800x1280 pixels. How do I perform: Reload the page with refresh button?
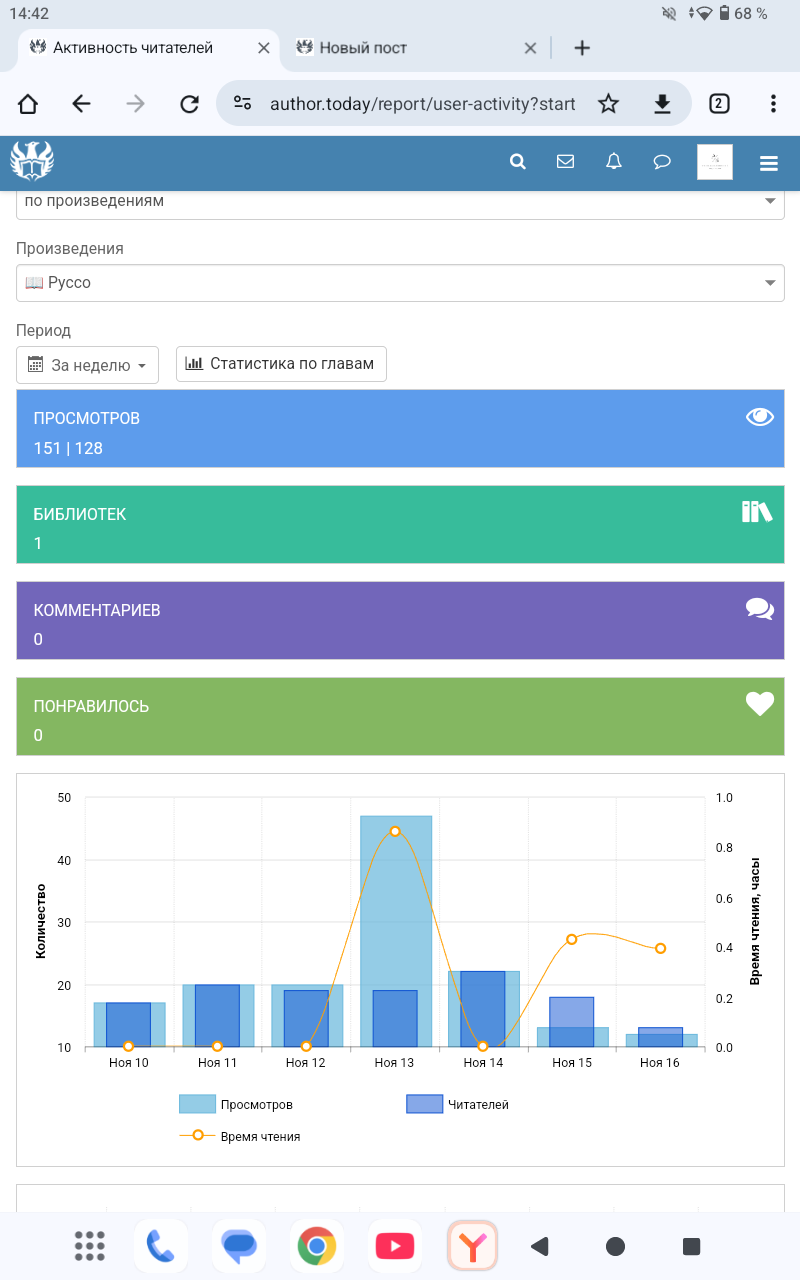[x=189, y=104]
